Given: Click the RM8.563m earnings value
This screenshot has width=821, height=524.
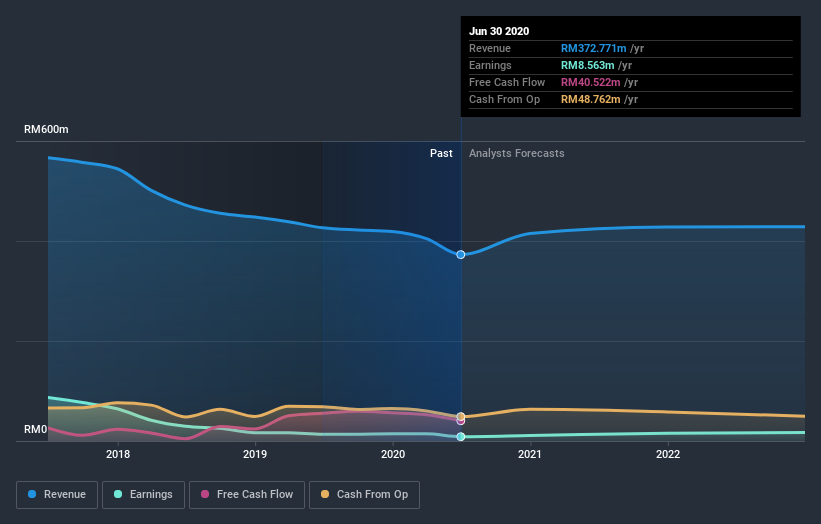Looking at the screenshot, I should pyautogui.click(x=587, y=65).
